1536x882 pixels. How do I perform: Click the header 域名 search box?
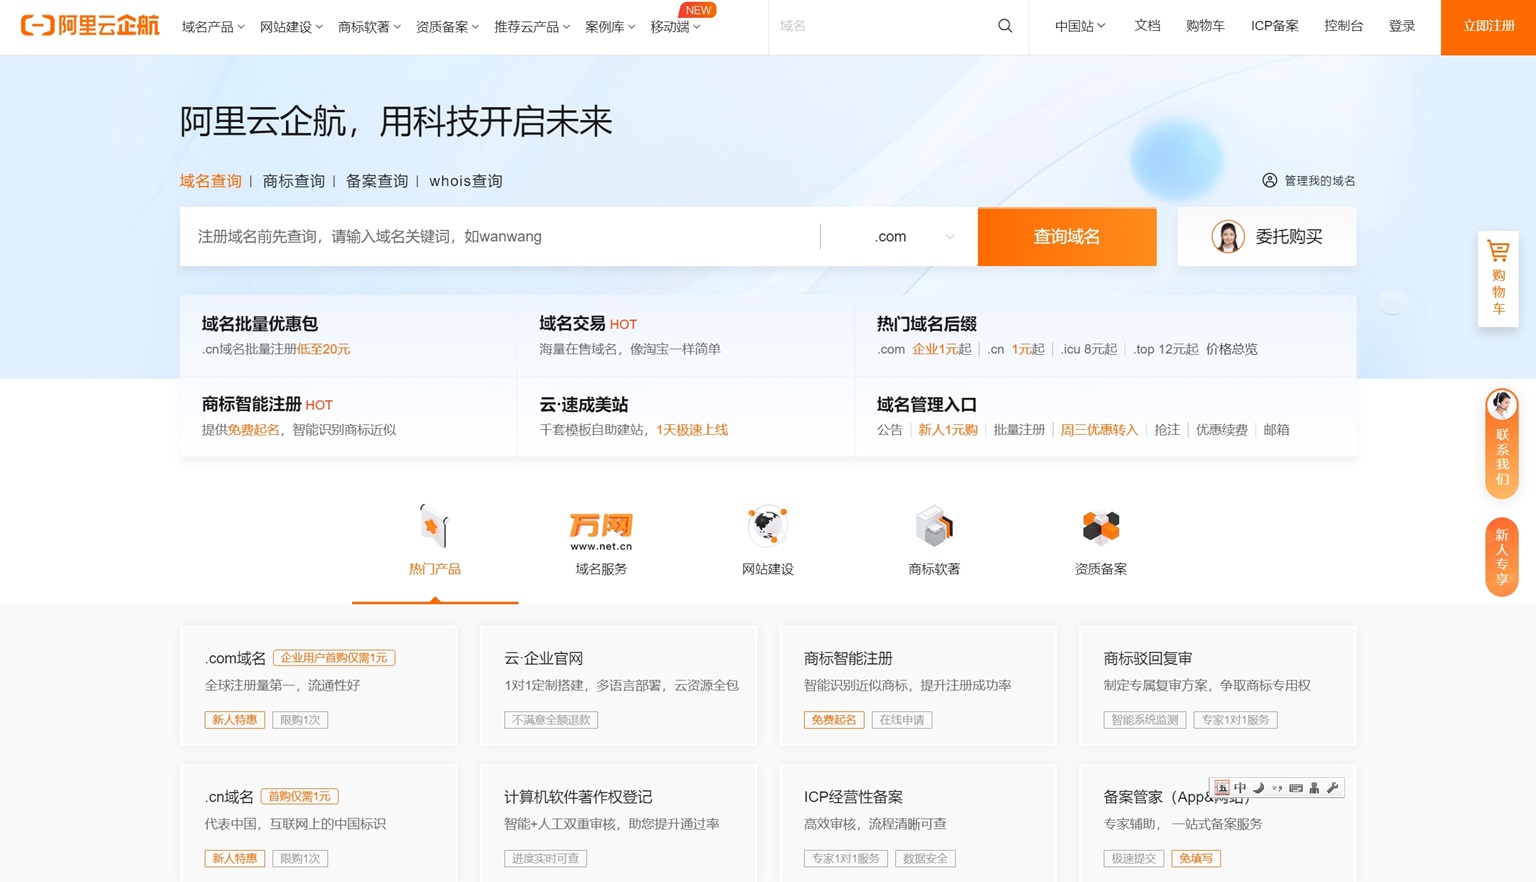coord(880,26)
